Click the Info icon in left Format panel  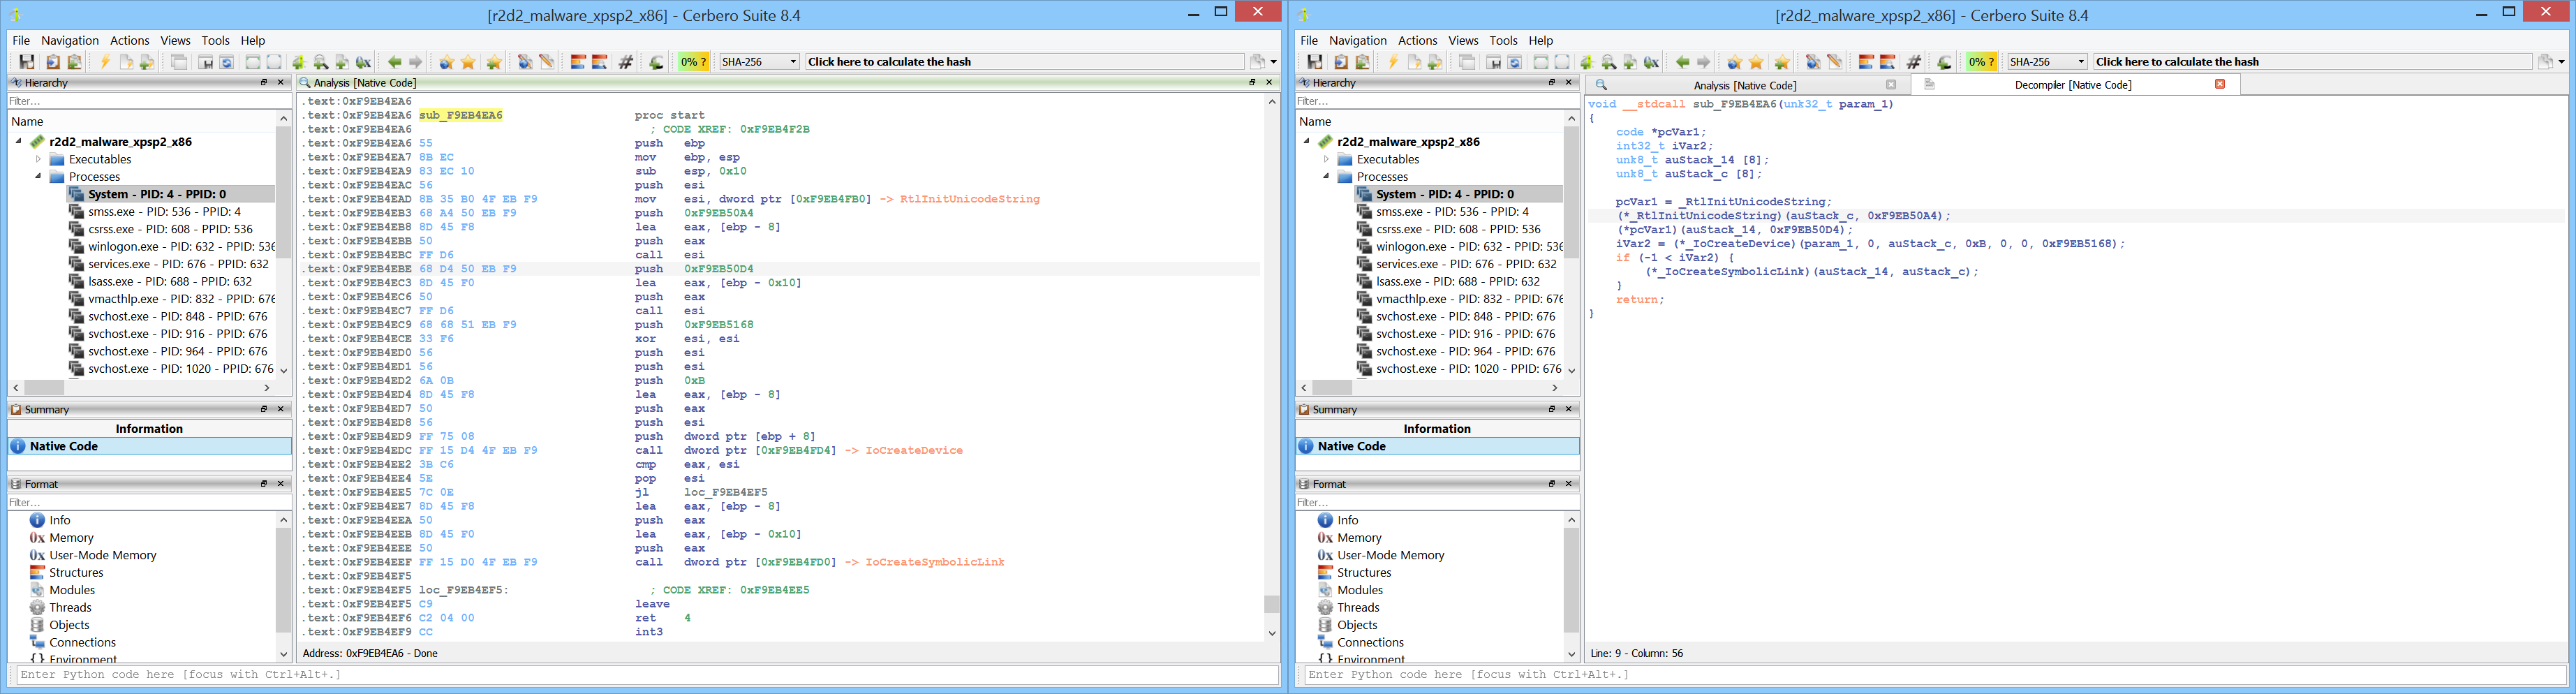coord(37,520)
